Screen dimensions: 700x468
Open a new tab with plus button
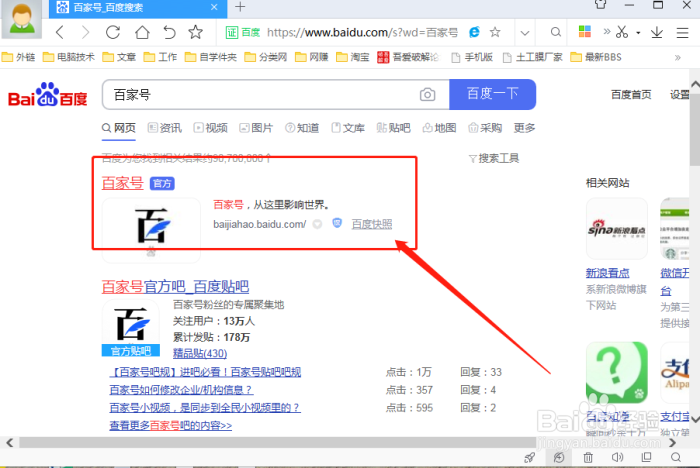(240, 7)
